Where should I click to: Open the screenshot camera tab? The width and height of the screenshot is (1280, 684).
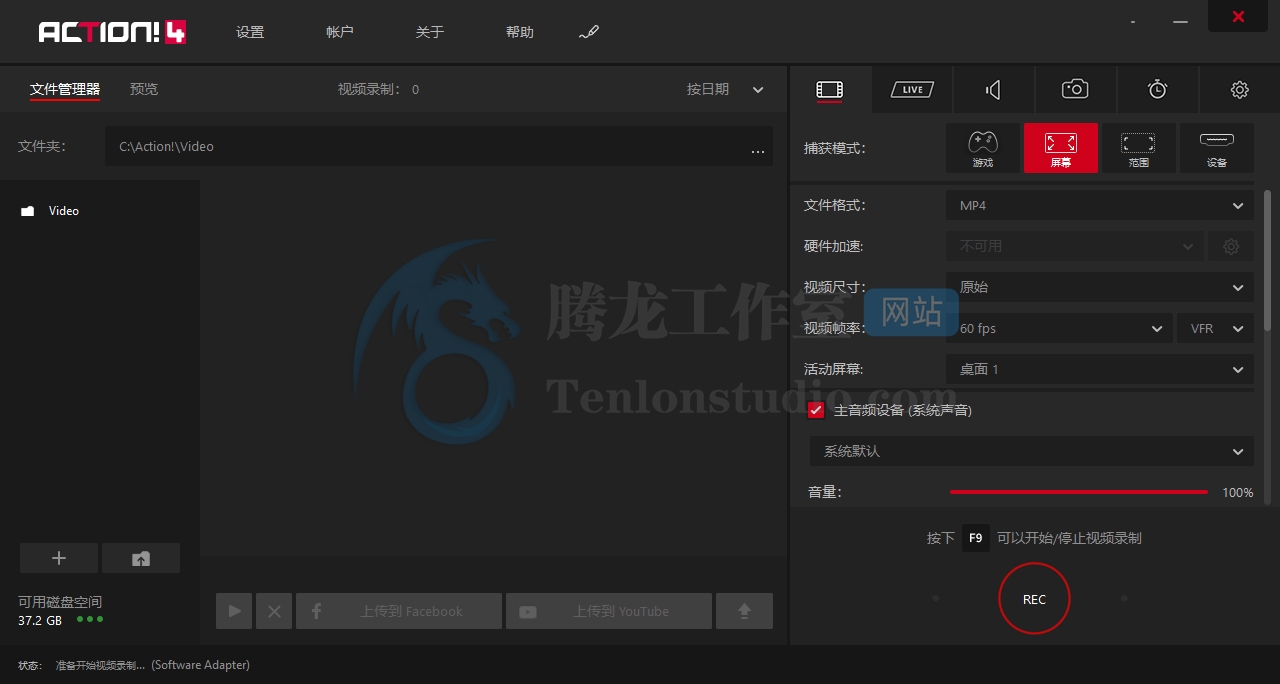coord(1075,89)
